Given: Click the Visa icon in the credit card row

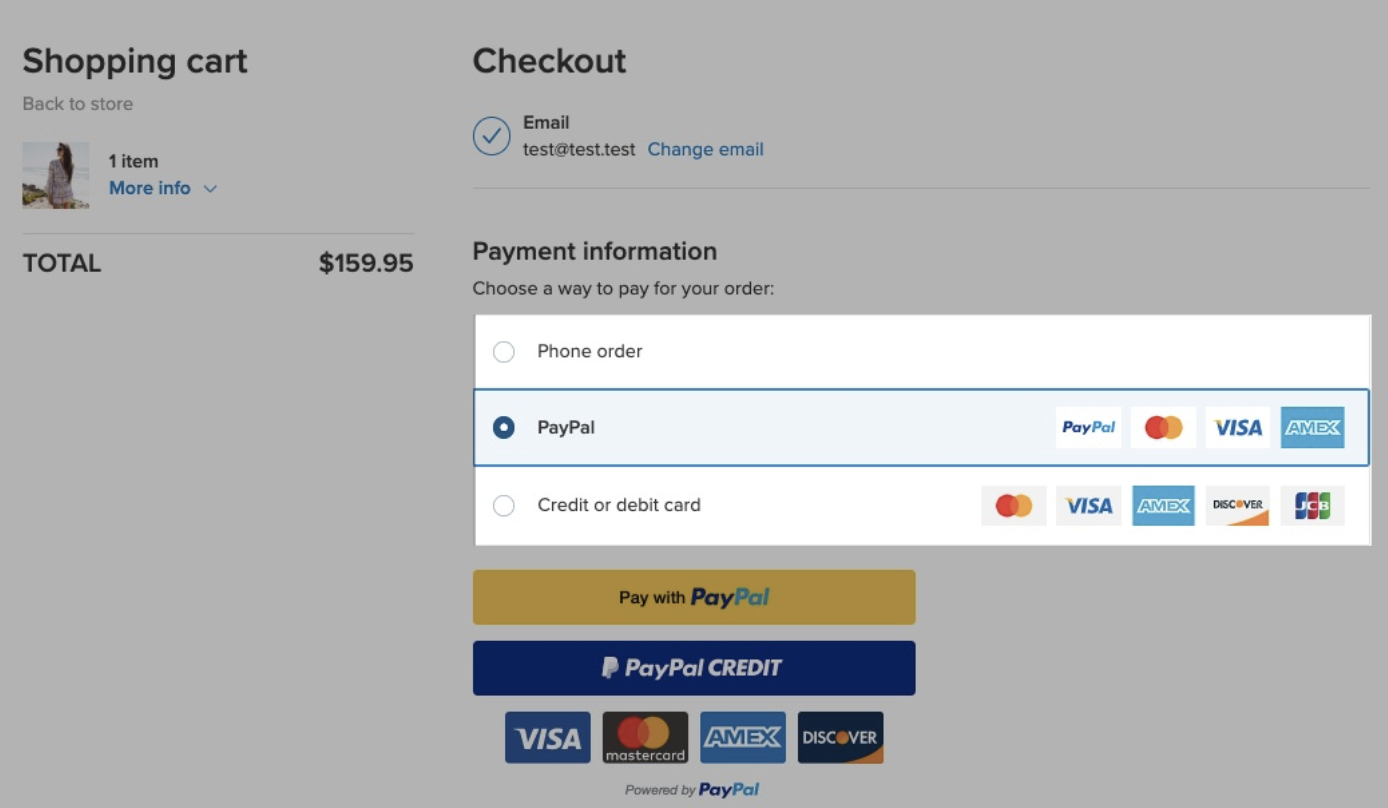Looking at the screenshot, I should (x=1088, y=505).
